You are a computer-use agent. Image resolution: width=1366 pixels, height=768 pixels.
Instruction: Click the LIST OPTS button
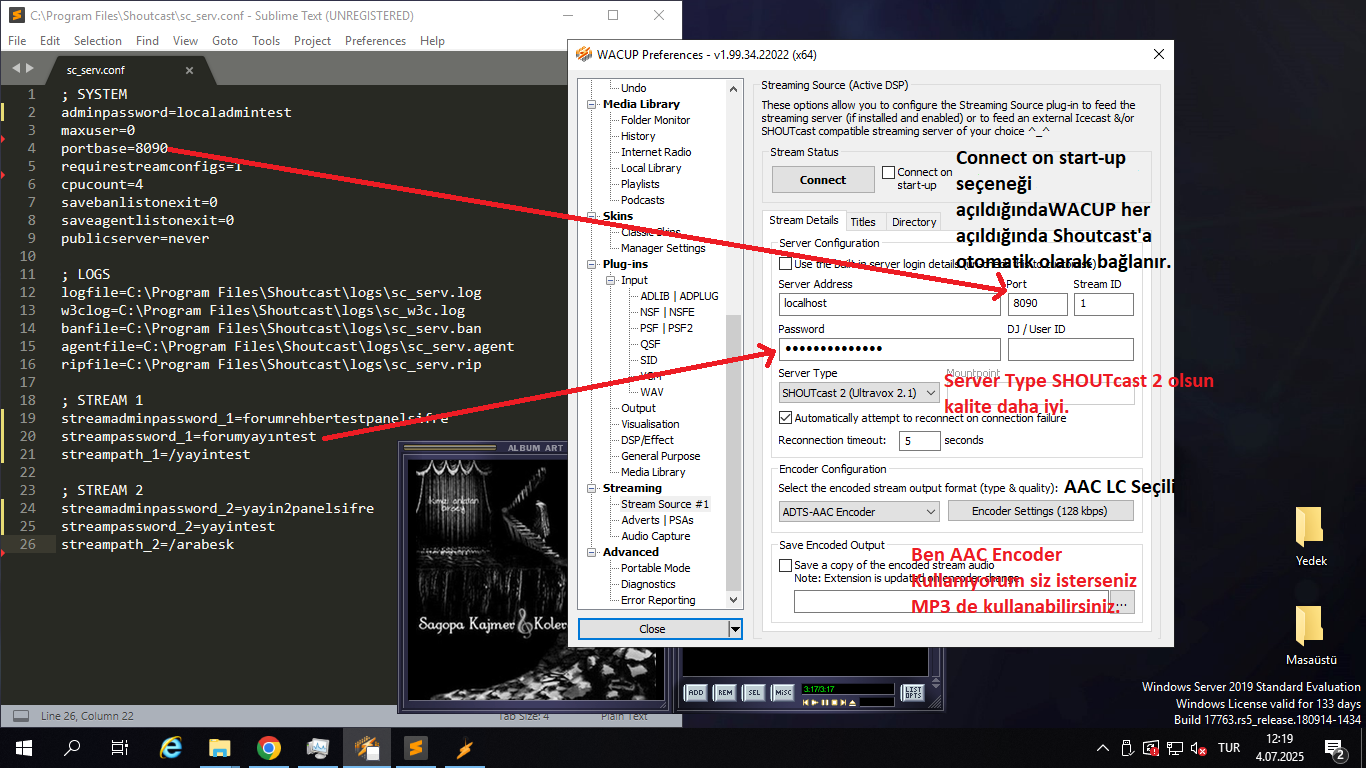[x=913, y=692]
